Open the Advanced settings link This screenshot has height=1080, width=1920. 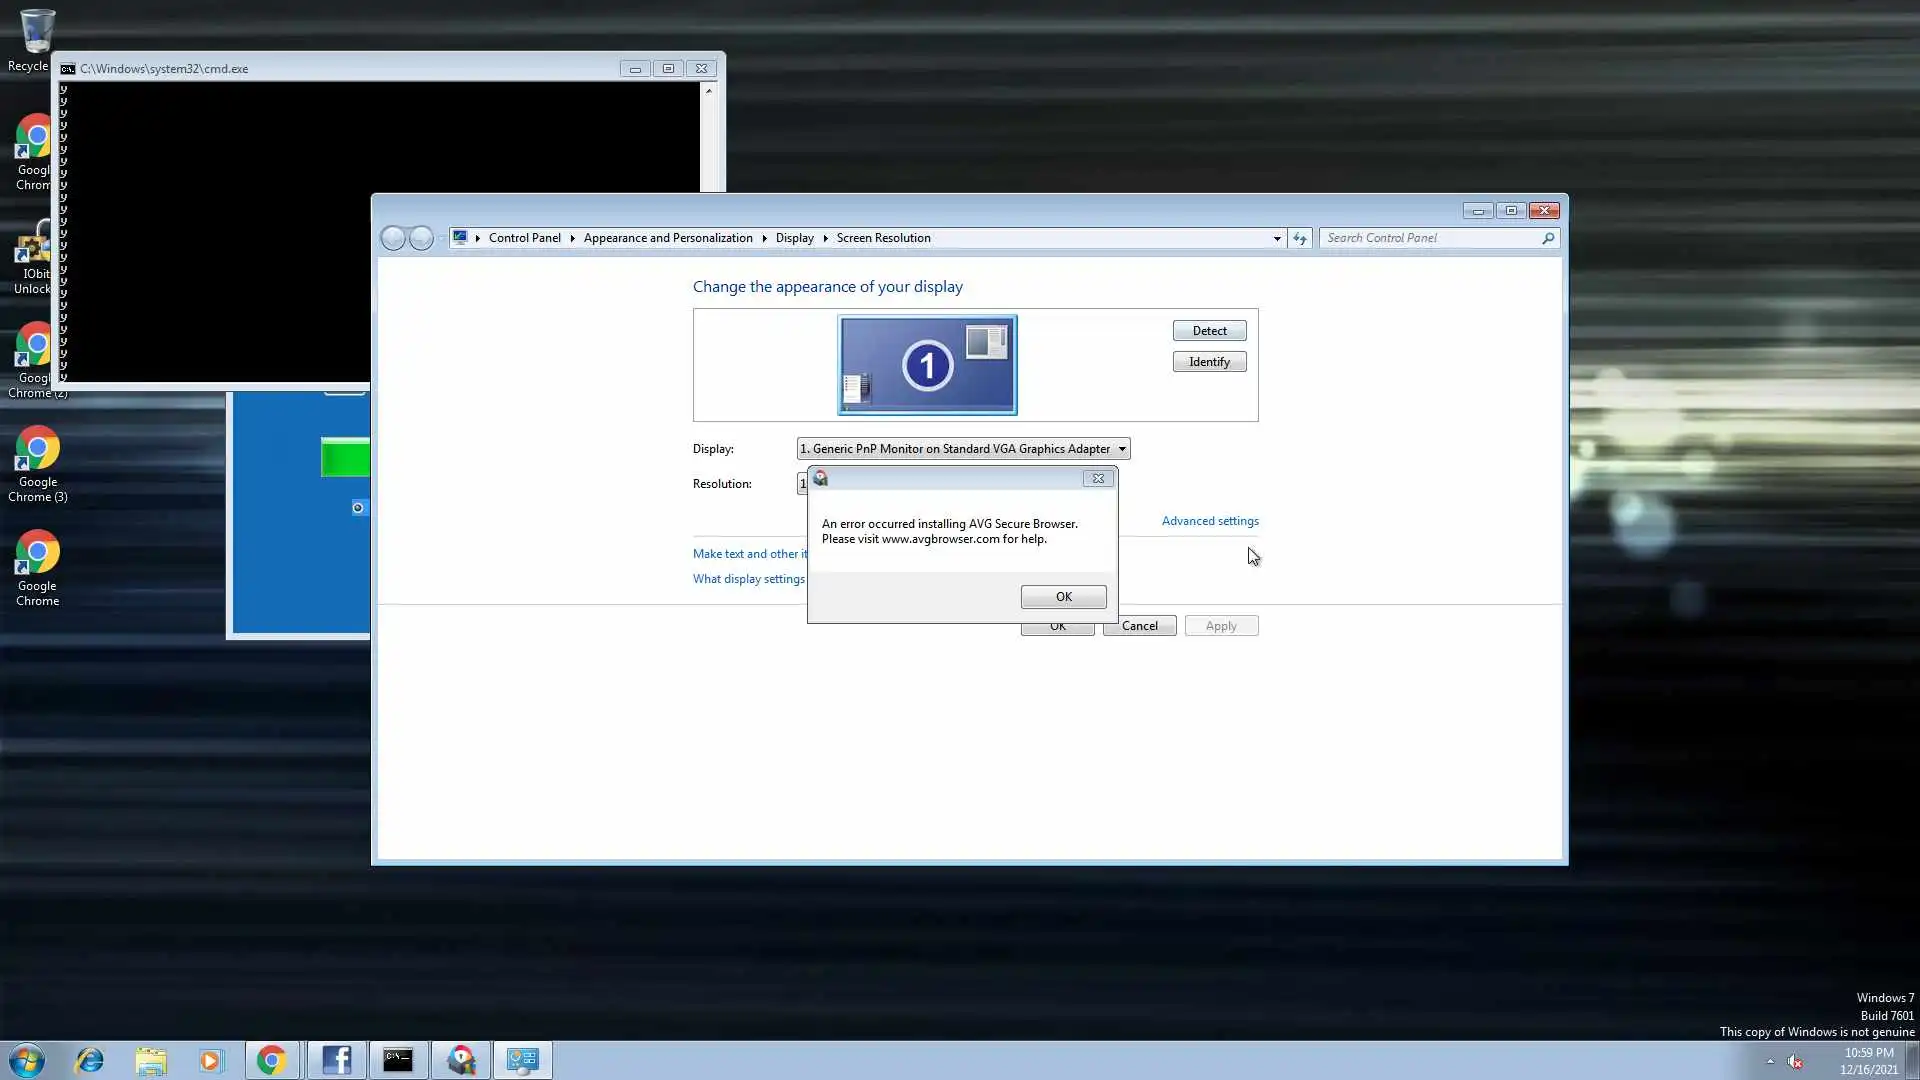1209,521
